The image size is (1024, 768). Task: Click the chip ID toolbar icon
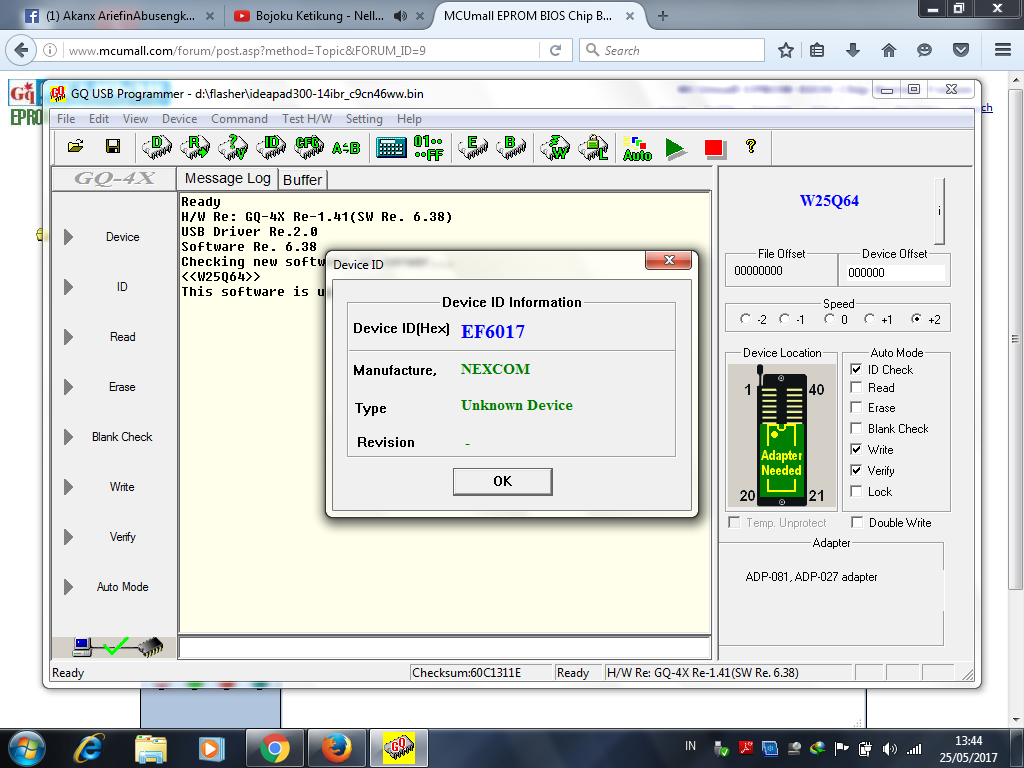[270, 147]
